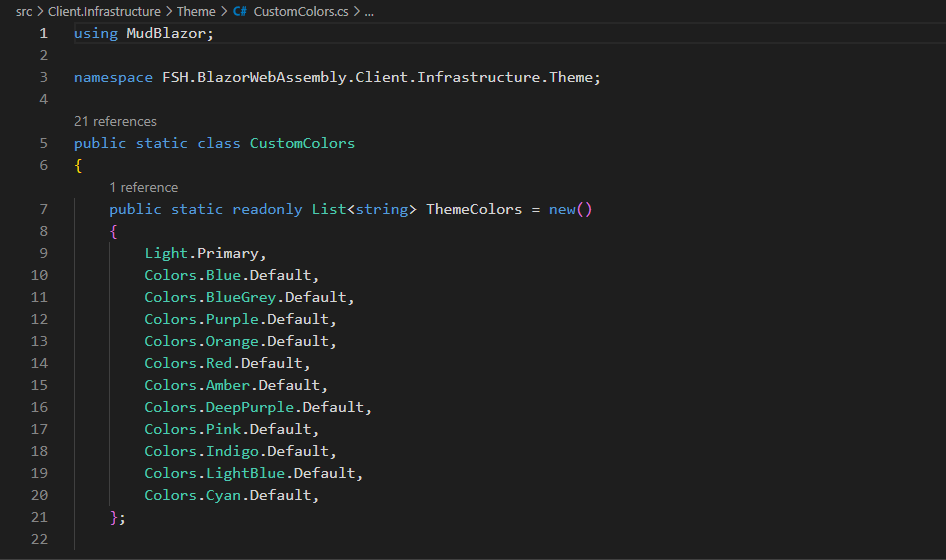Screen dimensions: 946x560
Task: Show the 21 references code lens
Action: [x=115, y=121]
